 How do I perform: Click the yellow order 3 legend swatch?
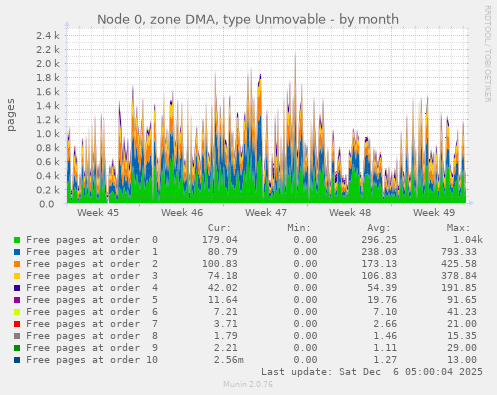click(x=17, y=276)
